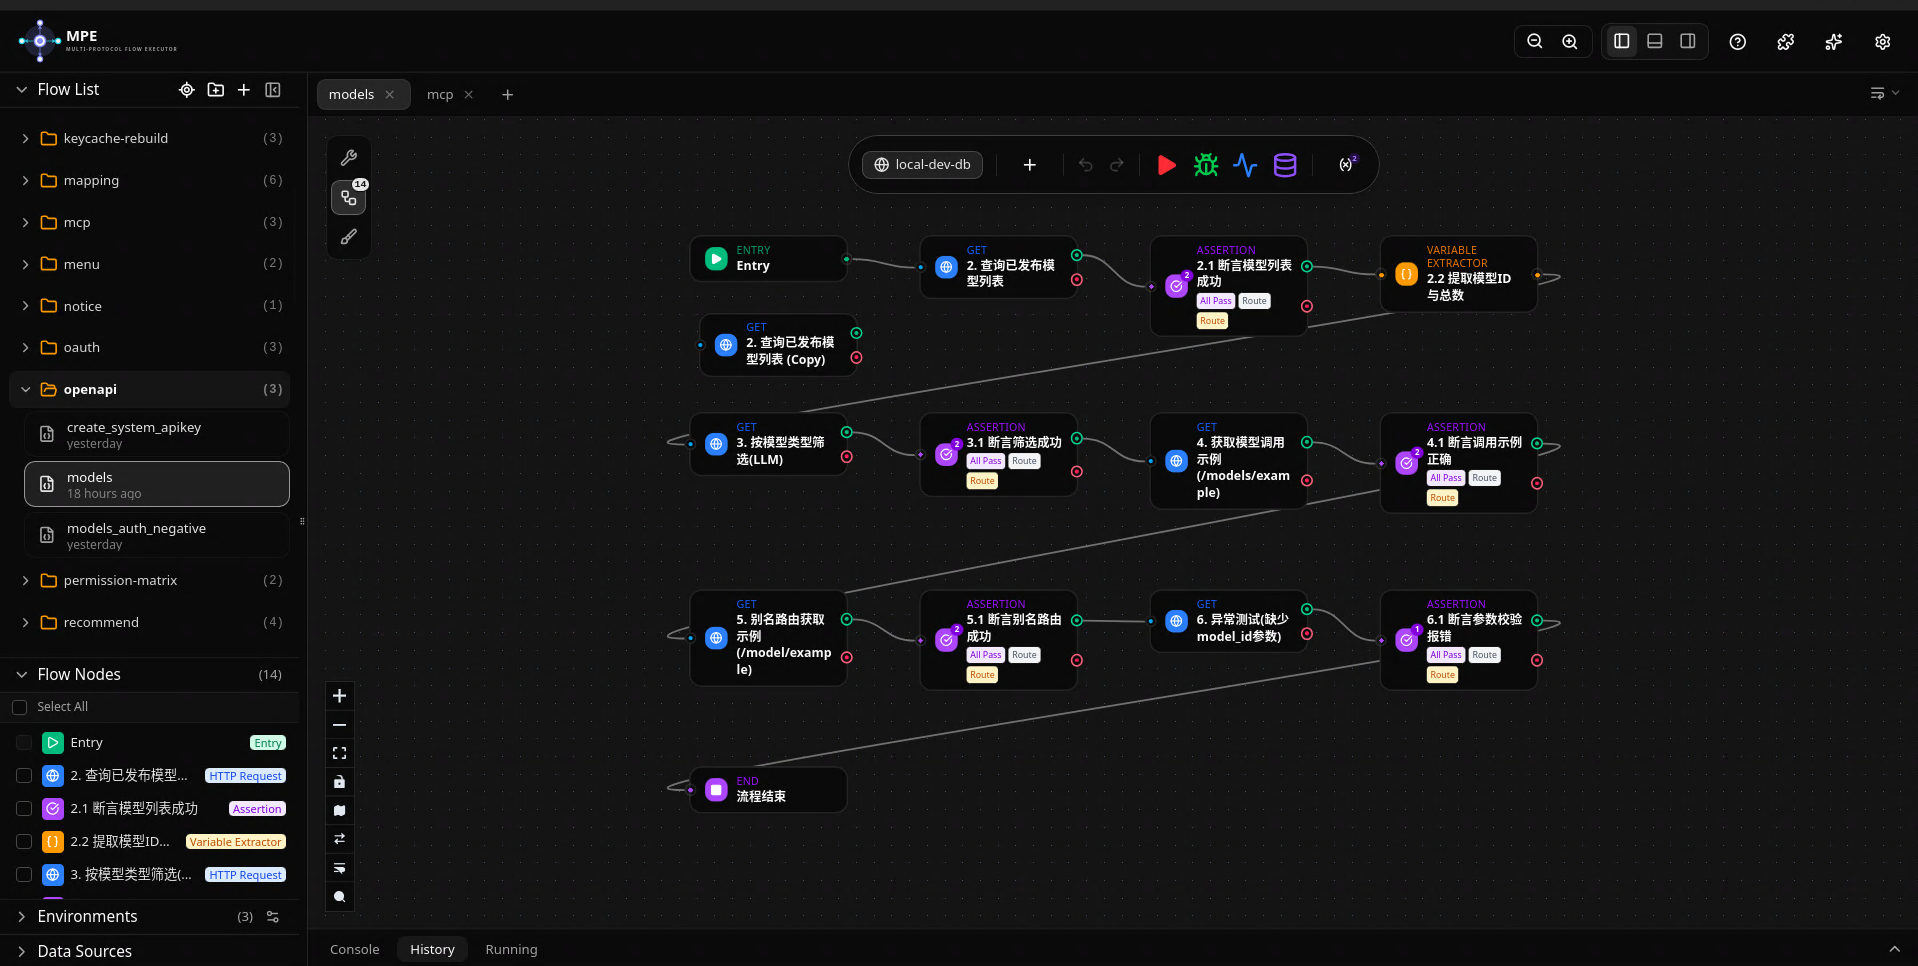Zoom in using the top-right magnifier plus
The image size is (1918, 966).
[x=1570, y=41]
